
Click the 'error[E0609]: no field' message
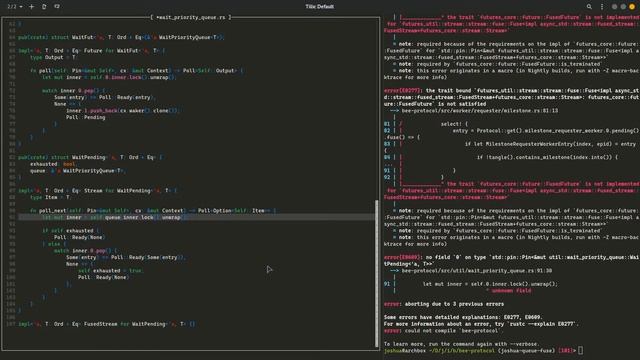[x=512, y=261]
